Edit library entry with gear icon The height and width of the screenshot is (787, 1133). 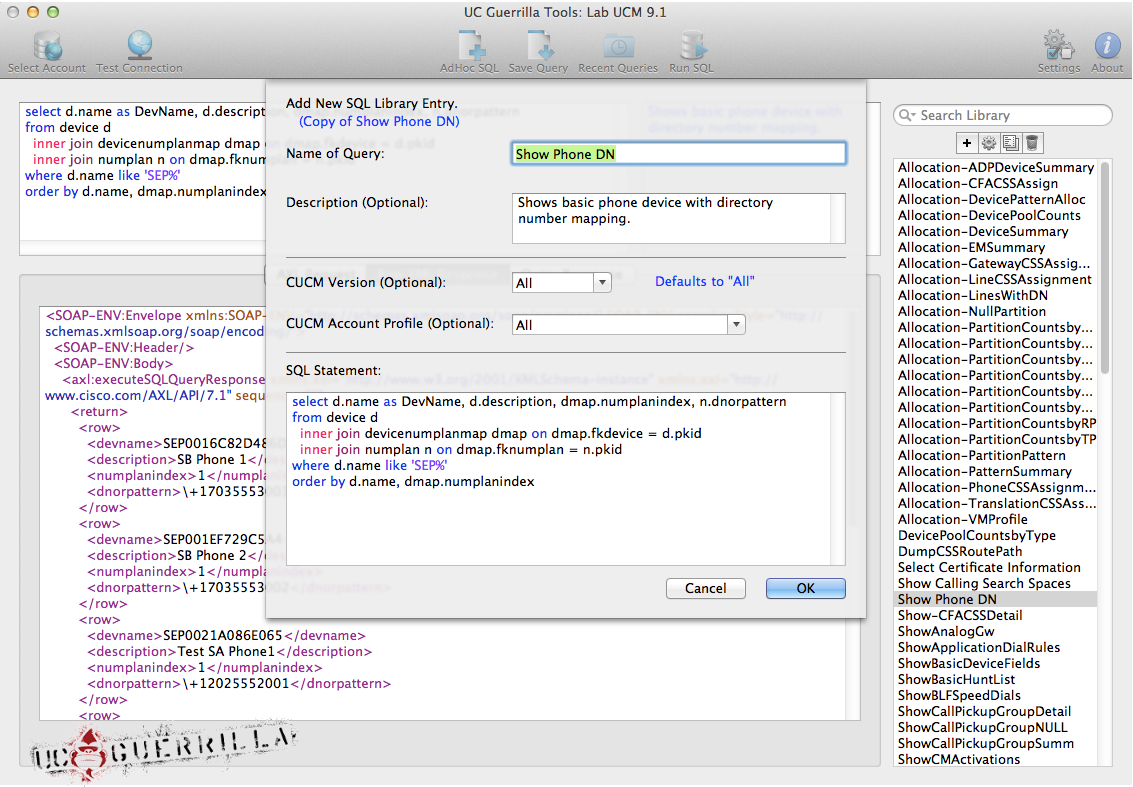pos(988,143)
